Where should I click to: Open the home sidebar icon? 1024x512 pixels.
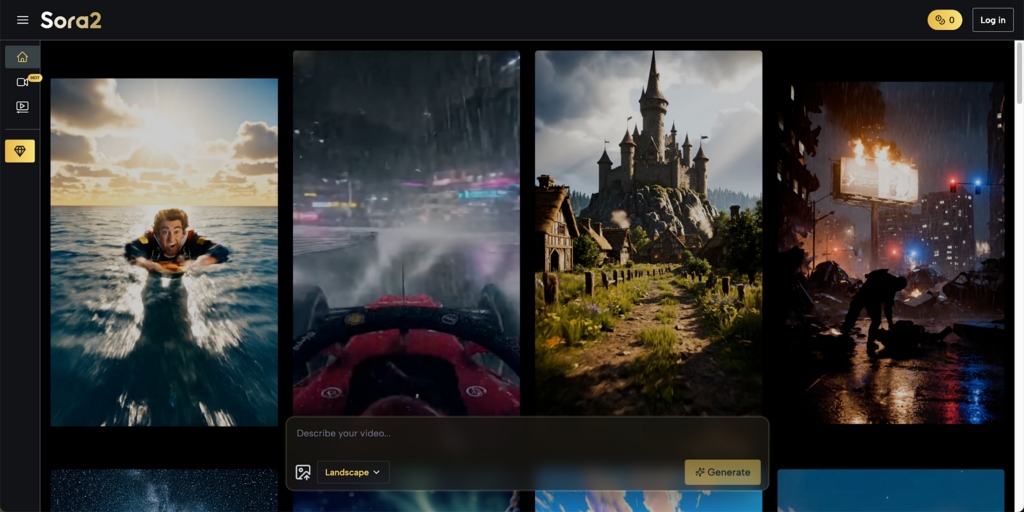coord(22,57)
